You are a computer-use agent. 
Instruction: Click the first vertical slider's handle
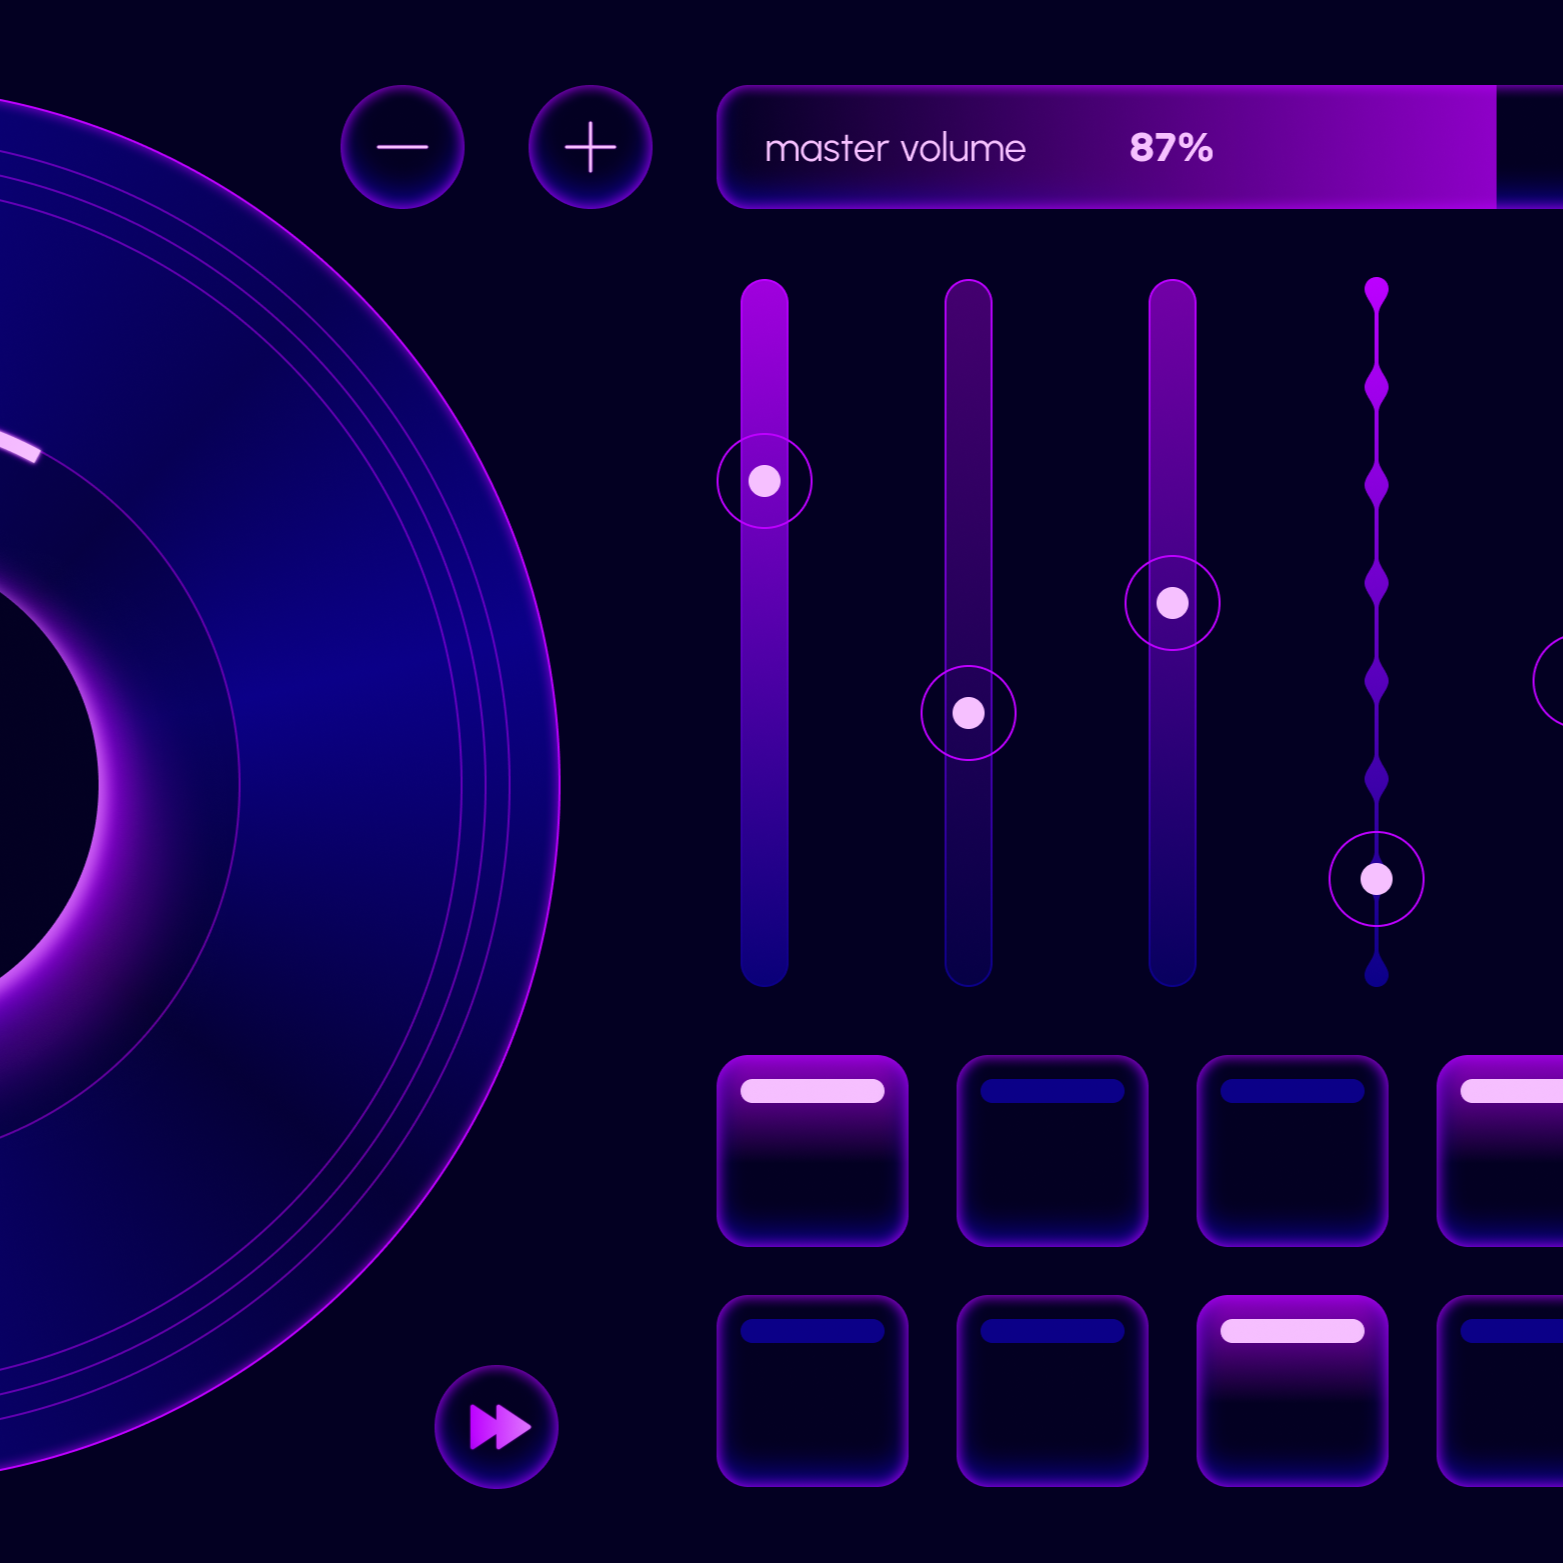[764, 481]
